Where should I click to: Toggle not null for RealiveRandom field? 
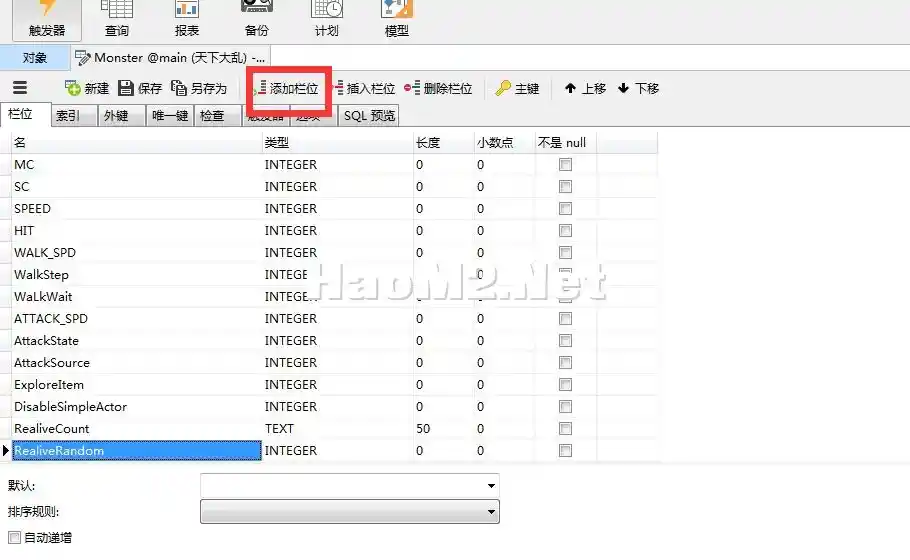(565, 451)
